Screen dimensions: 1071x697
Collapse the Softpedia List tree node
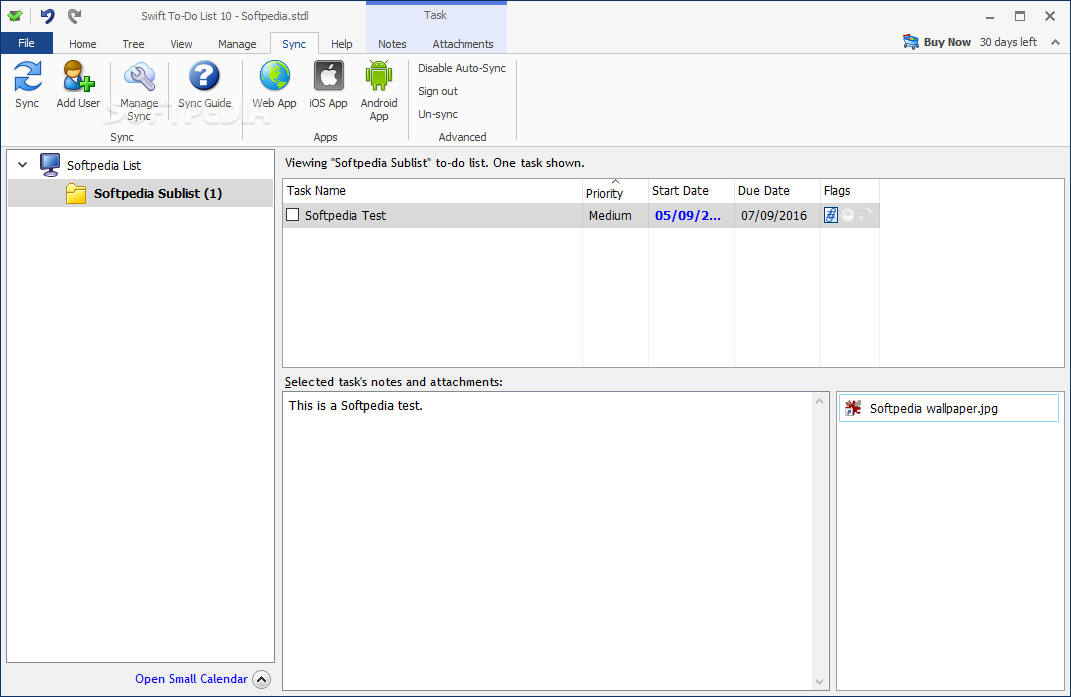23,165
